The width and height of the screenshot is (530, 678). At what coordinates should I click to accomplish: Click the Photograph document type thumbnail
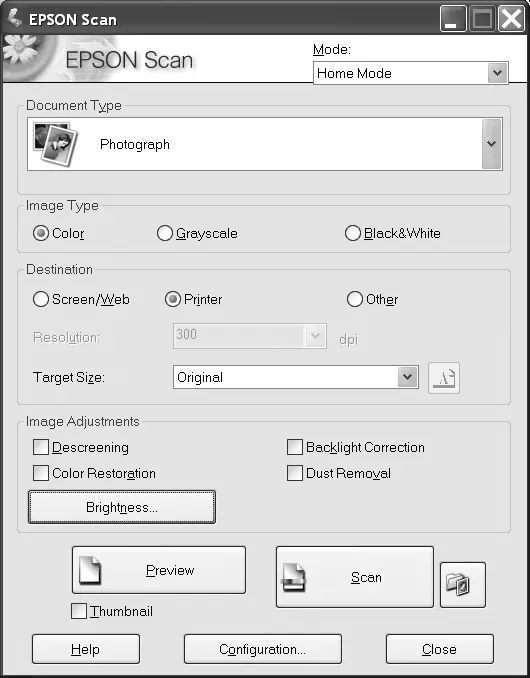[x=56, y=144]
